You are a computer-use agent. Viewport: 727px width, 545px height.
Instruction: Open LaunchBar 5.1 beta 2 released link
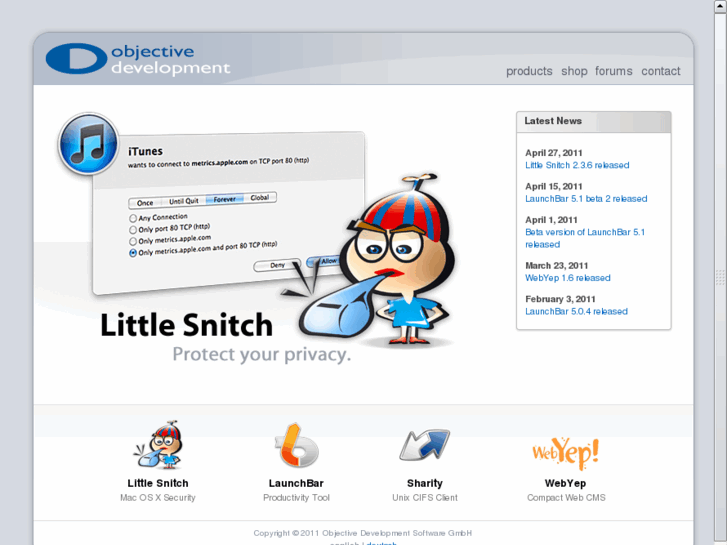tap(586, 199)
